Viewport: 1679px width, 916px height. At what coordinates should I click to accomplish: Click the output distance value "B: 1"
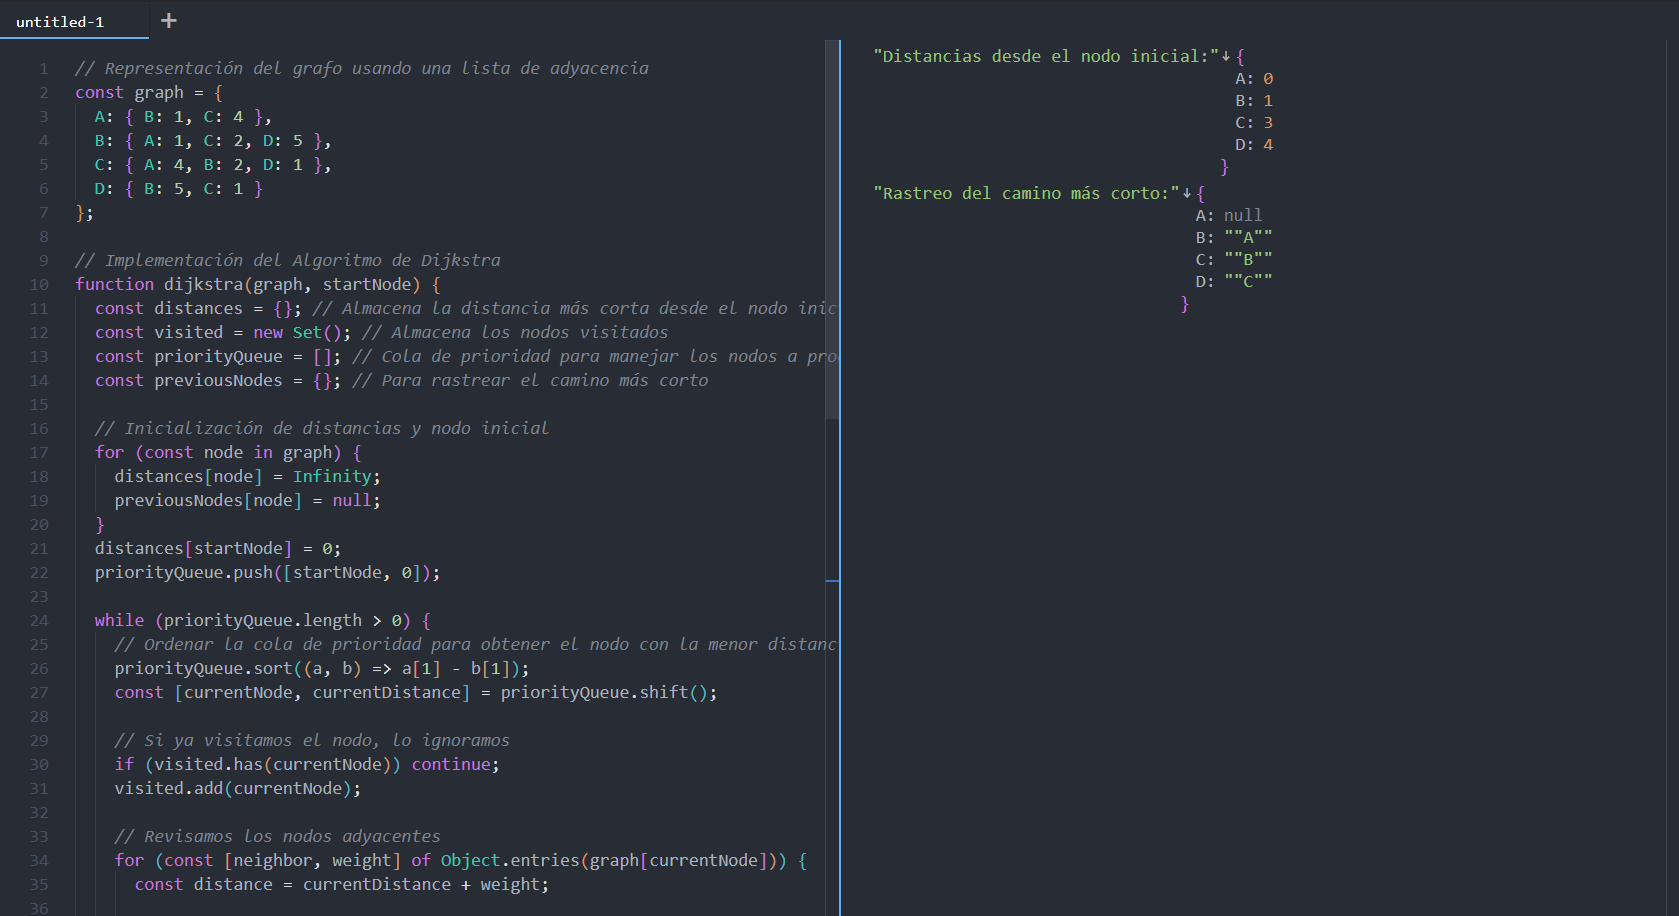pos(1254,101)
